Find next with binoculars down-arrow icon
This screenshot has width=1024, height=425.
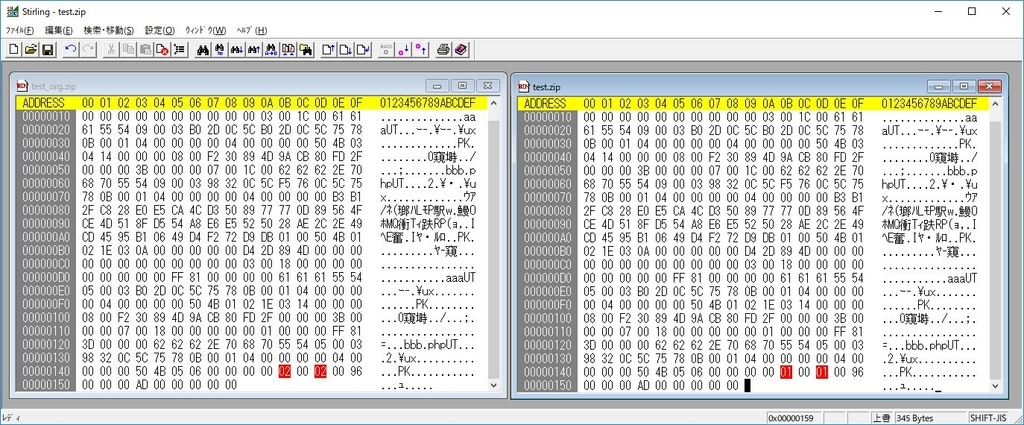click(237, 50)
